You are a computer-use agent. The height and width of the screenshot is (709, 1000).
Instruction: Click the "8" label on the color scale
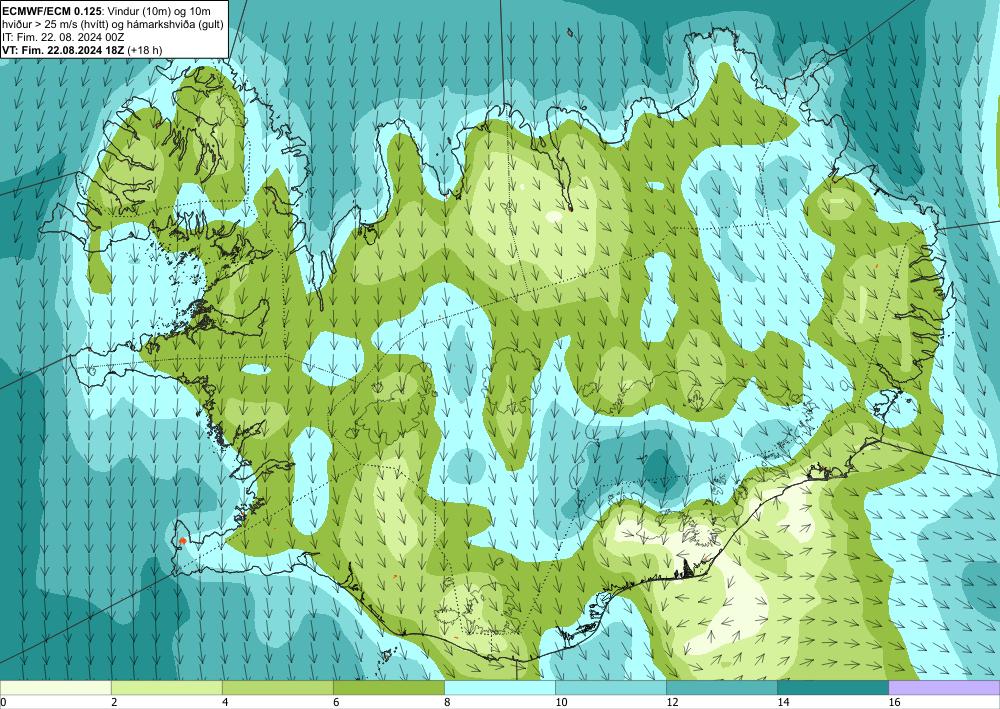point(447,702)
